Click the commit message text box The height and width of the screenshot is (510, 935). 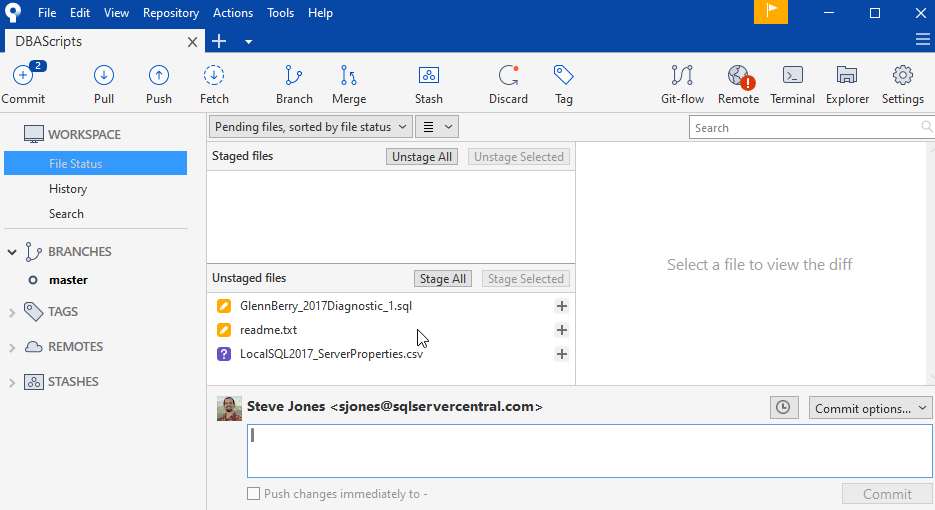[x=589, y=451]
